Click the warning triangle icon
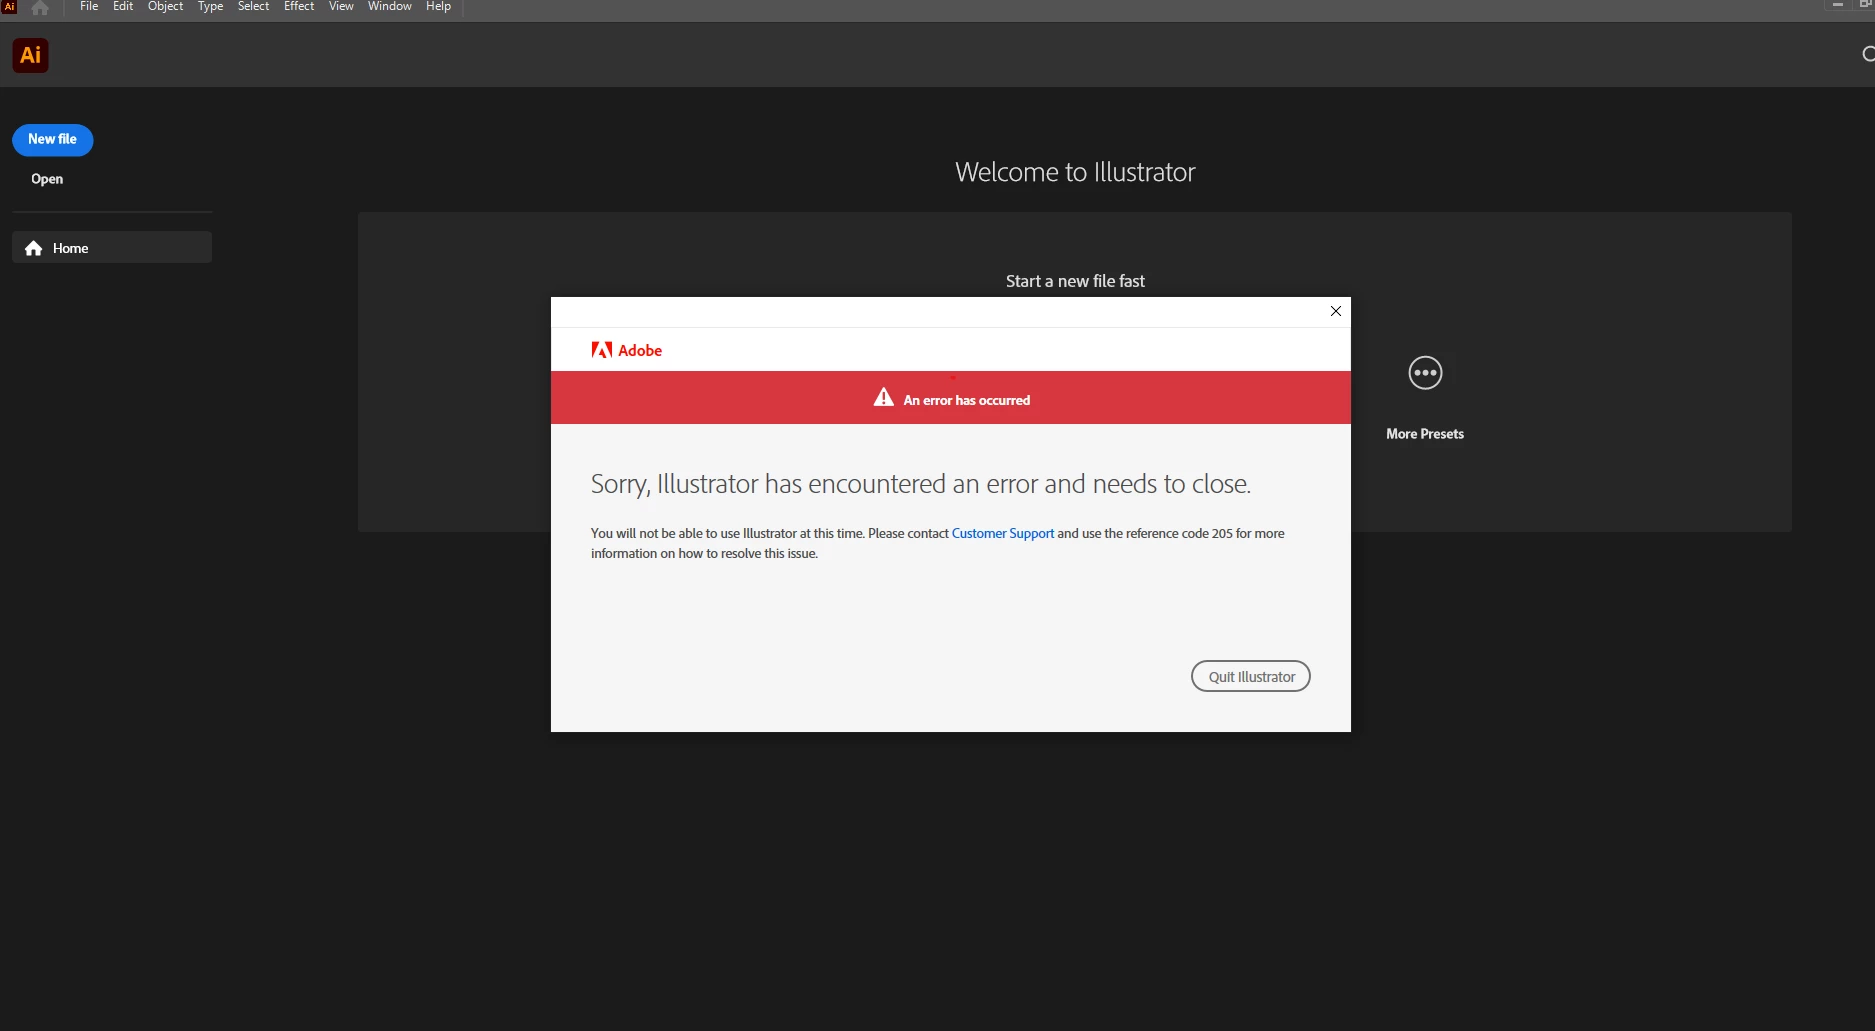Viewport: 1875px width, 1031px height. (884, 398)
